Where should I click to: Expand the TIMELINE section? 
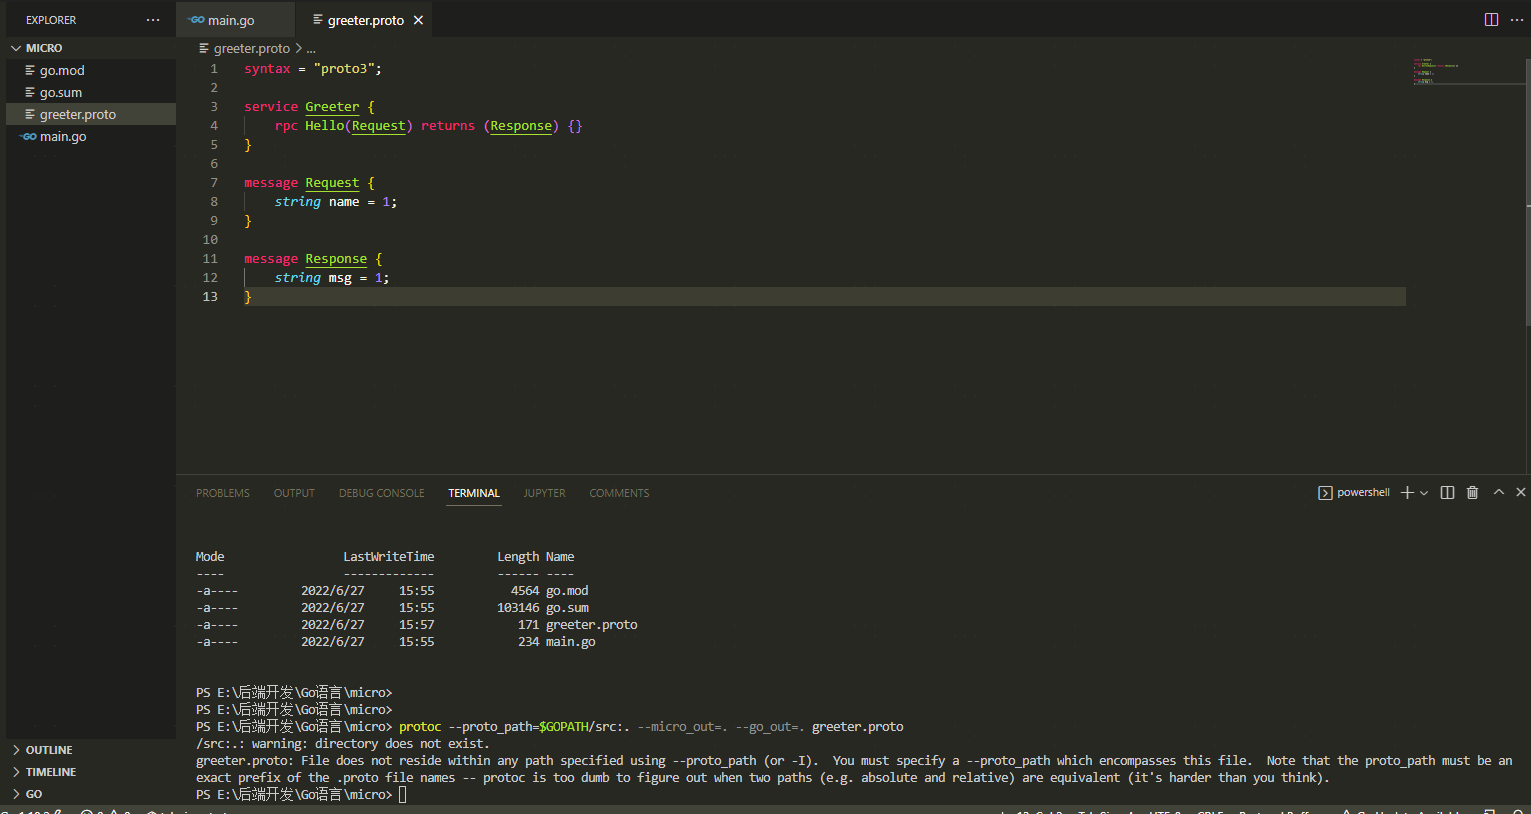pos(47,771)
